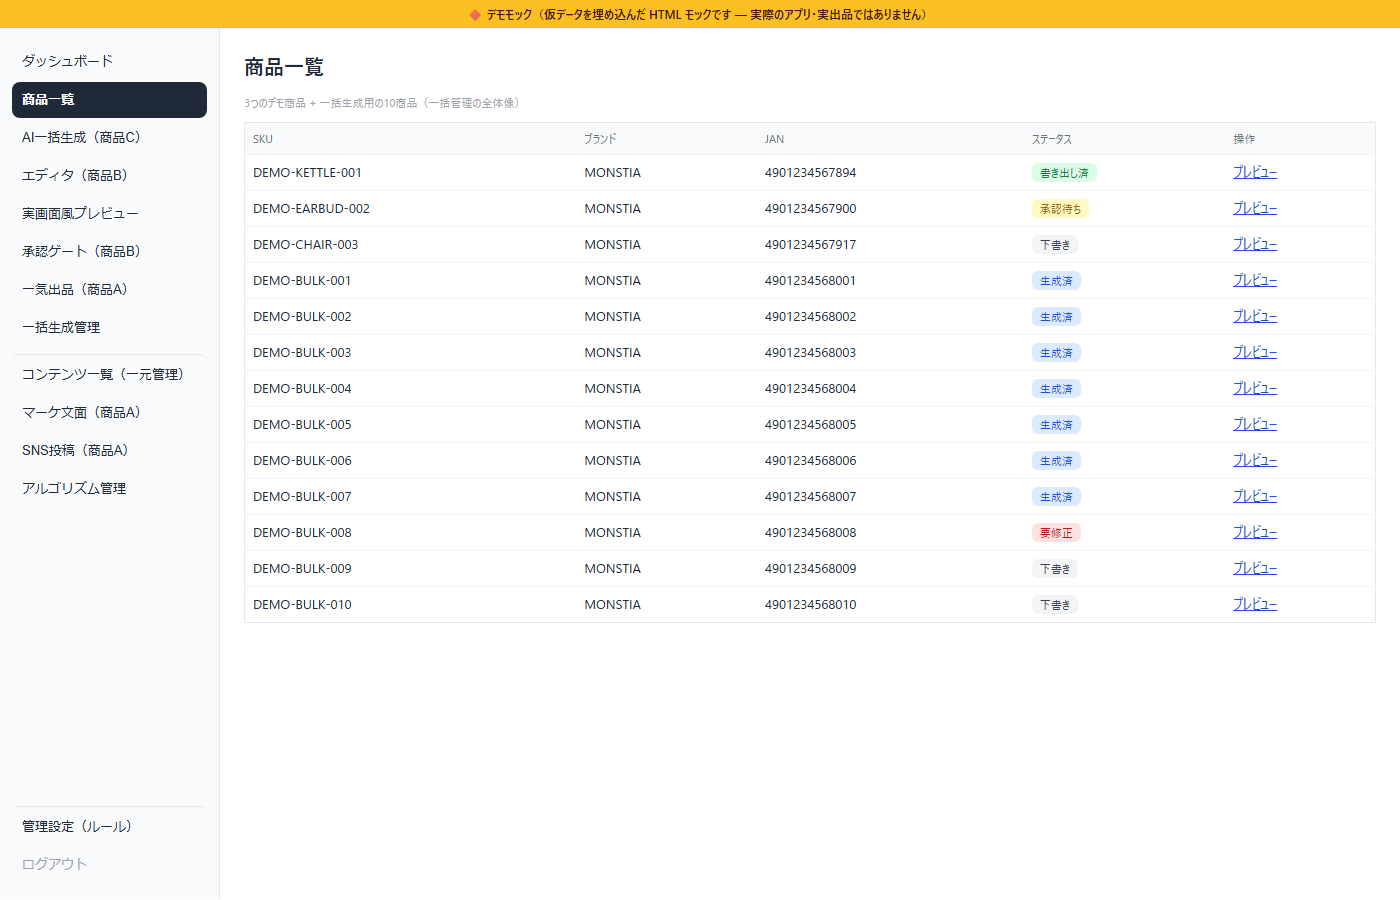This screenshot has height=900, width=1400.
Task: Click 生成済 badge in DEMO-BULK-007 row
Action: click(1056, 497)
